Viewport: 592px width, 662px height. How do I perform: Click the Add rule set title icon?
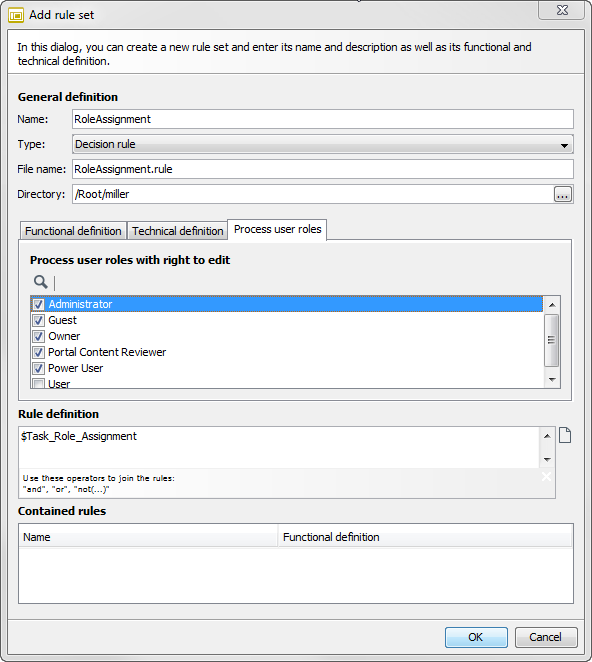(16, 15)
